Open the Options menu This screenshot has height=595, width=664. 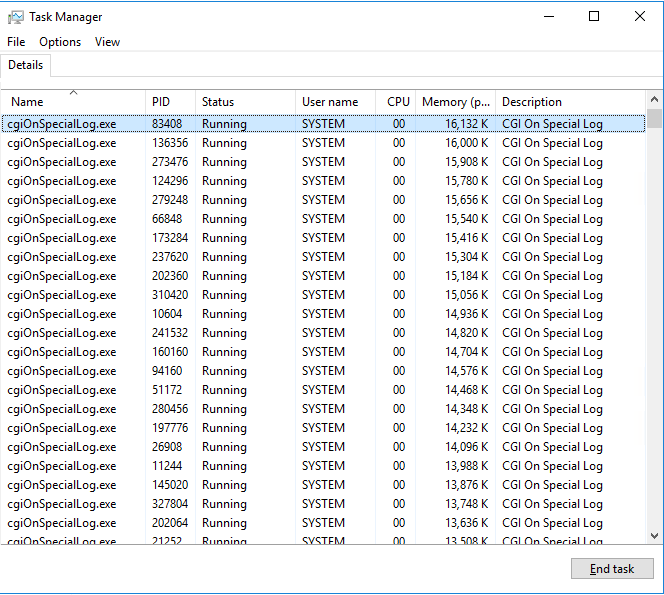(x=60, y=42)
